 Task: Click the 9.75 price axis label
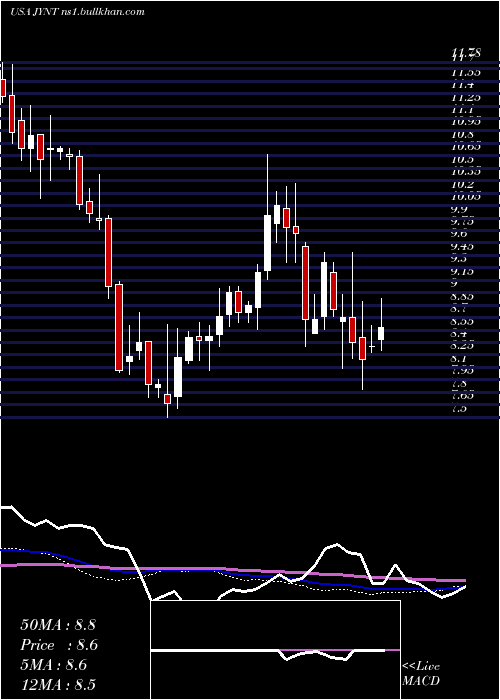[x=462, y=222]
